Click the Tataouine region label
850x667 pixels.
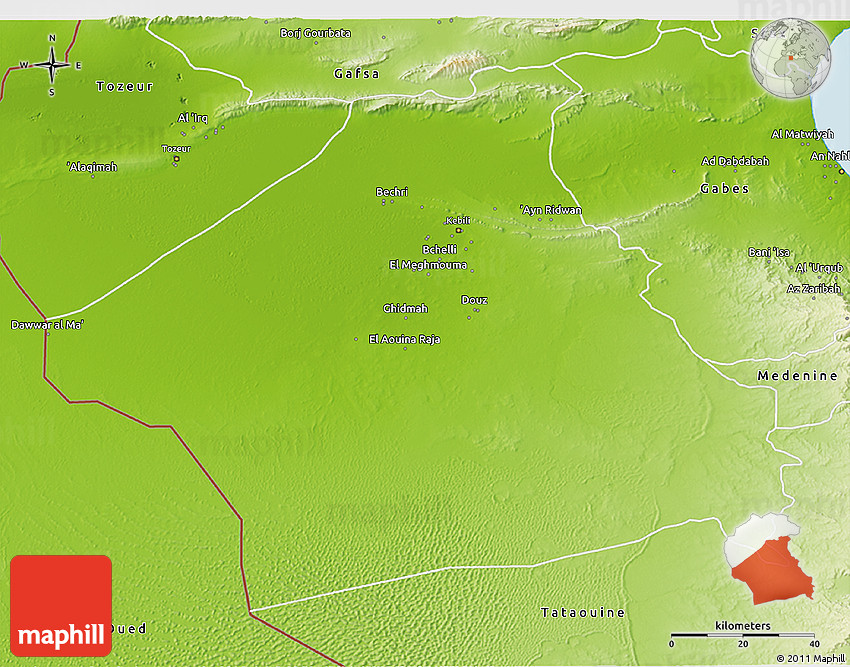[582, 612]
